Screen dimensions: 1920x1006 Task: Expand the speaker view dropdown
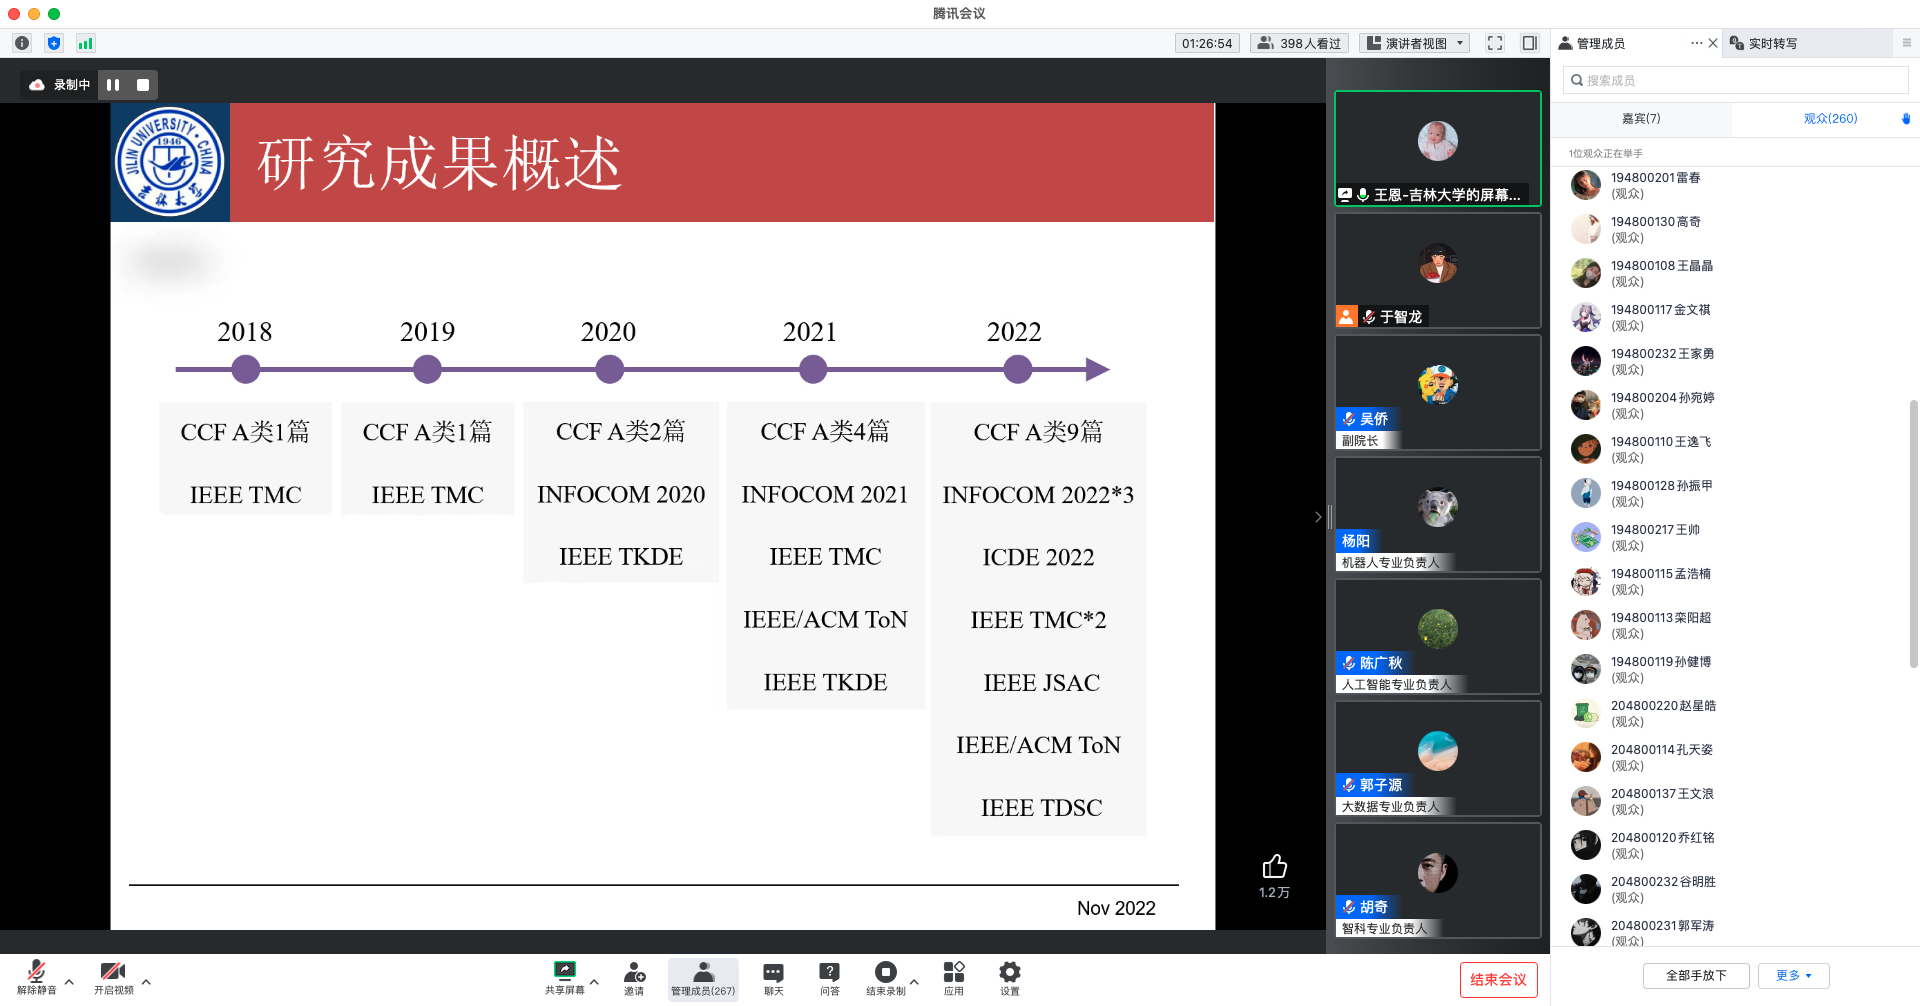1415,43
